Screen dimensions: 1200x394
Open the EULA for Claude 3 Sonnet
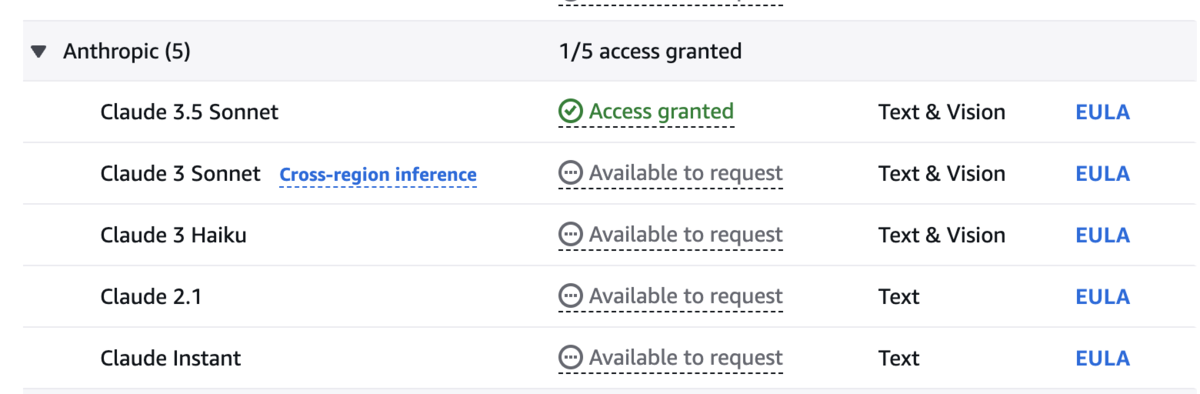[x=1102, y=174]
